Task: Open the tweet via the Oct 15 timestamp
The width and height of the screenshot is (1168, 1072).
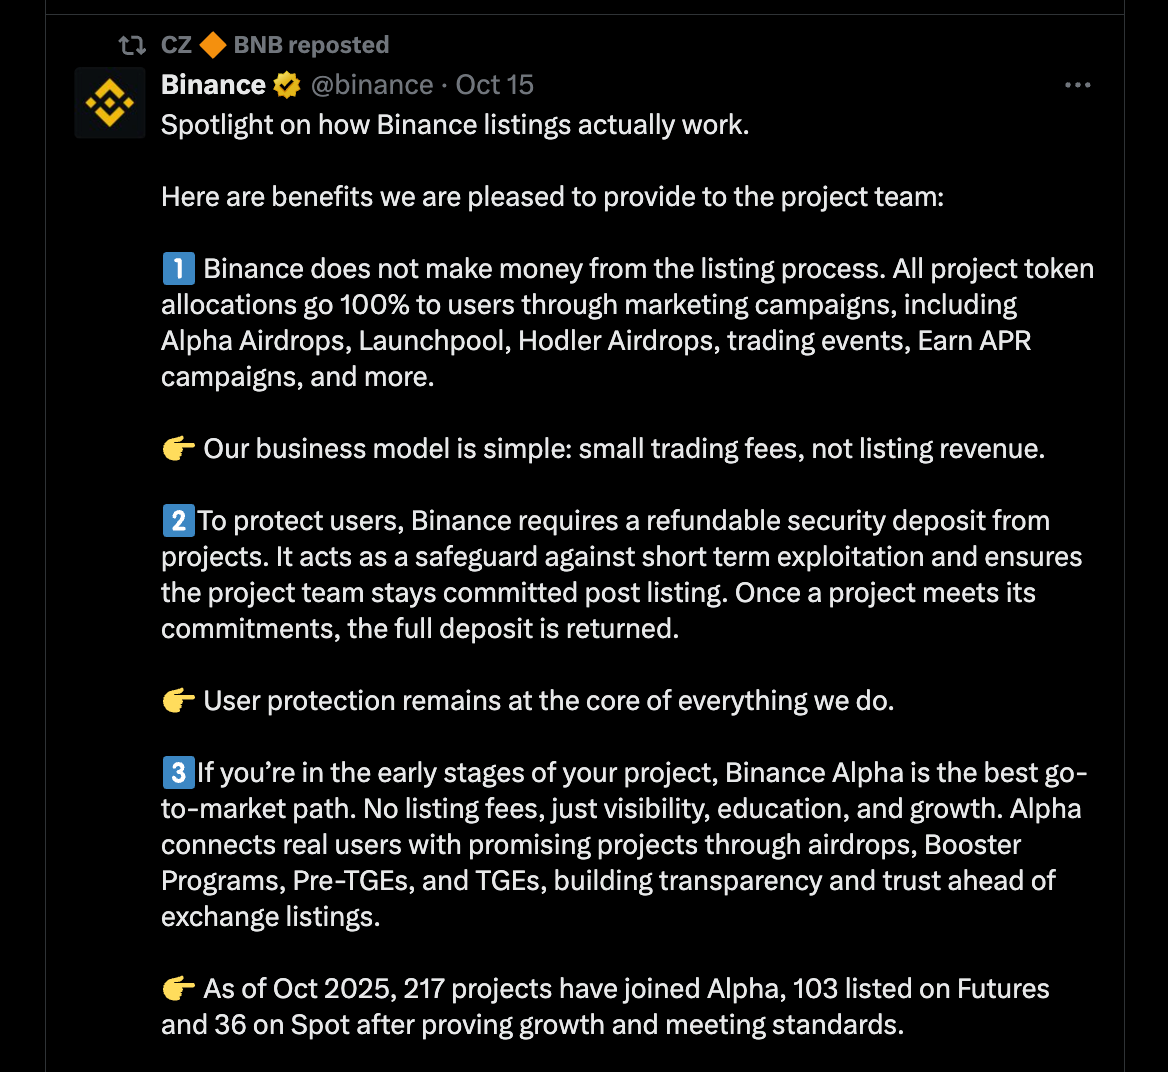Action: tap(495, 85)
